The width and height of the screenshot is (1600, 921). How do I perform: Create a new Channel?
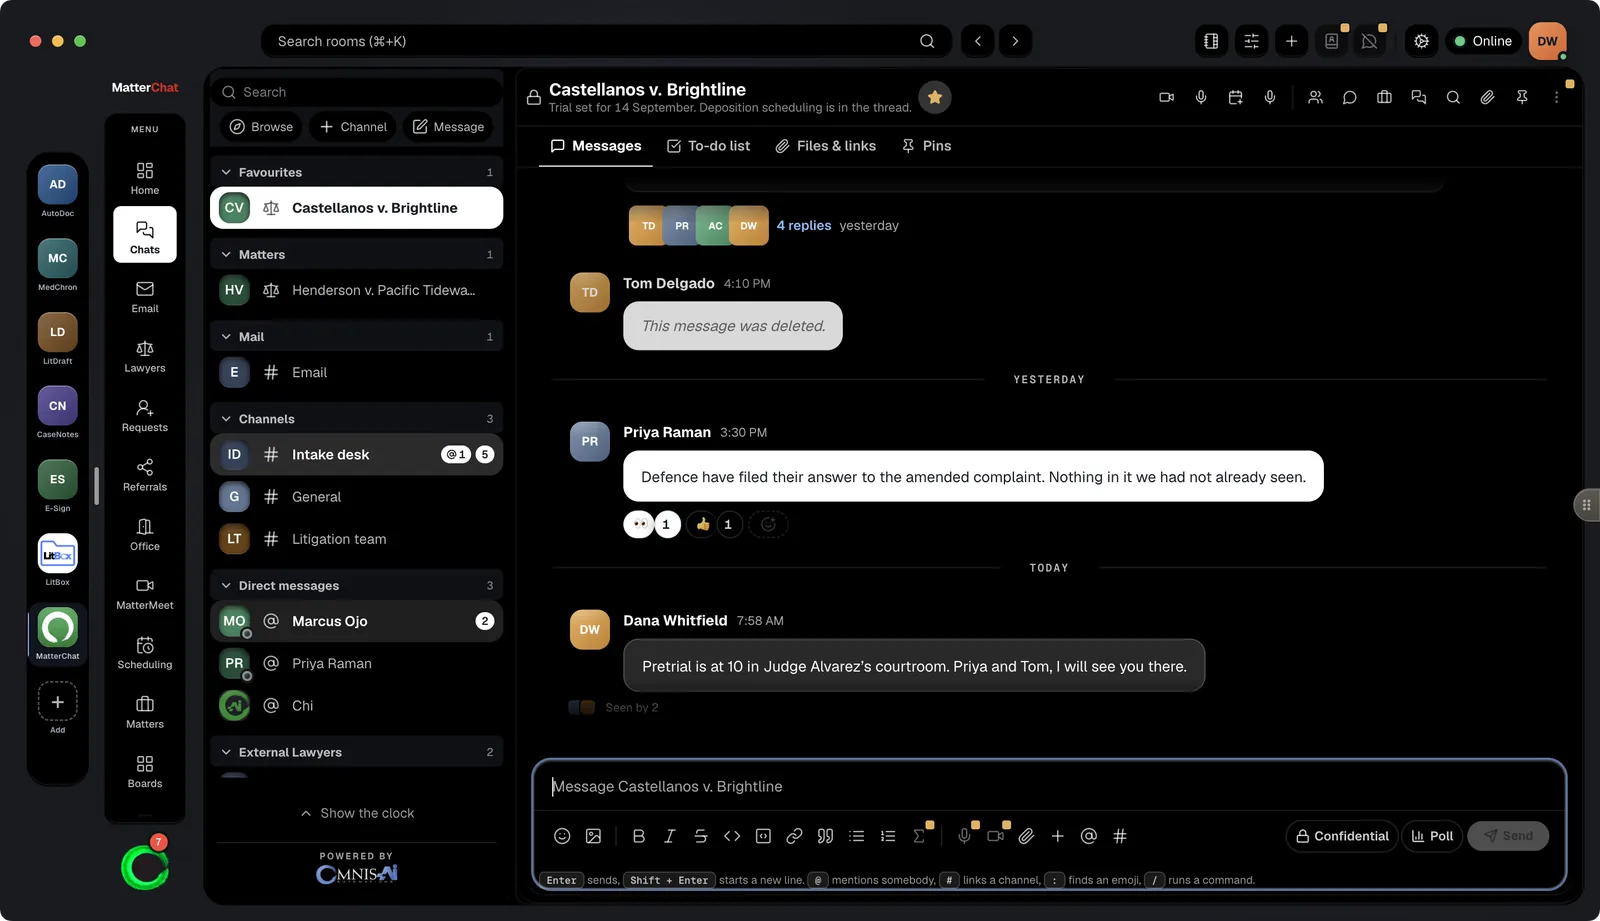point(353,127)
